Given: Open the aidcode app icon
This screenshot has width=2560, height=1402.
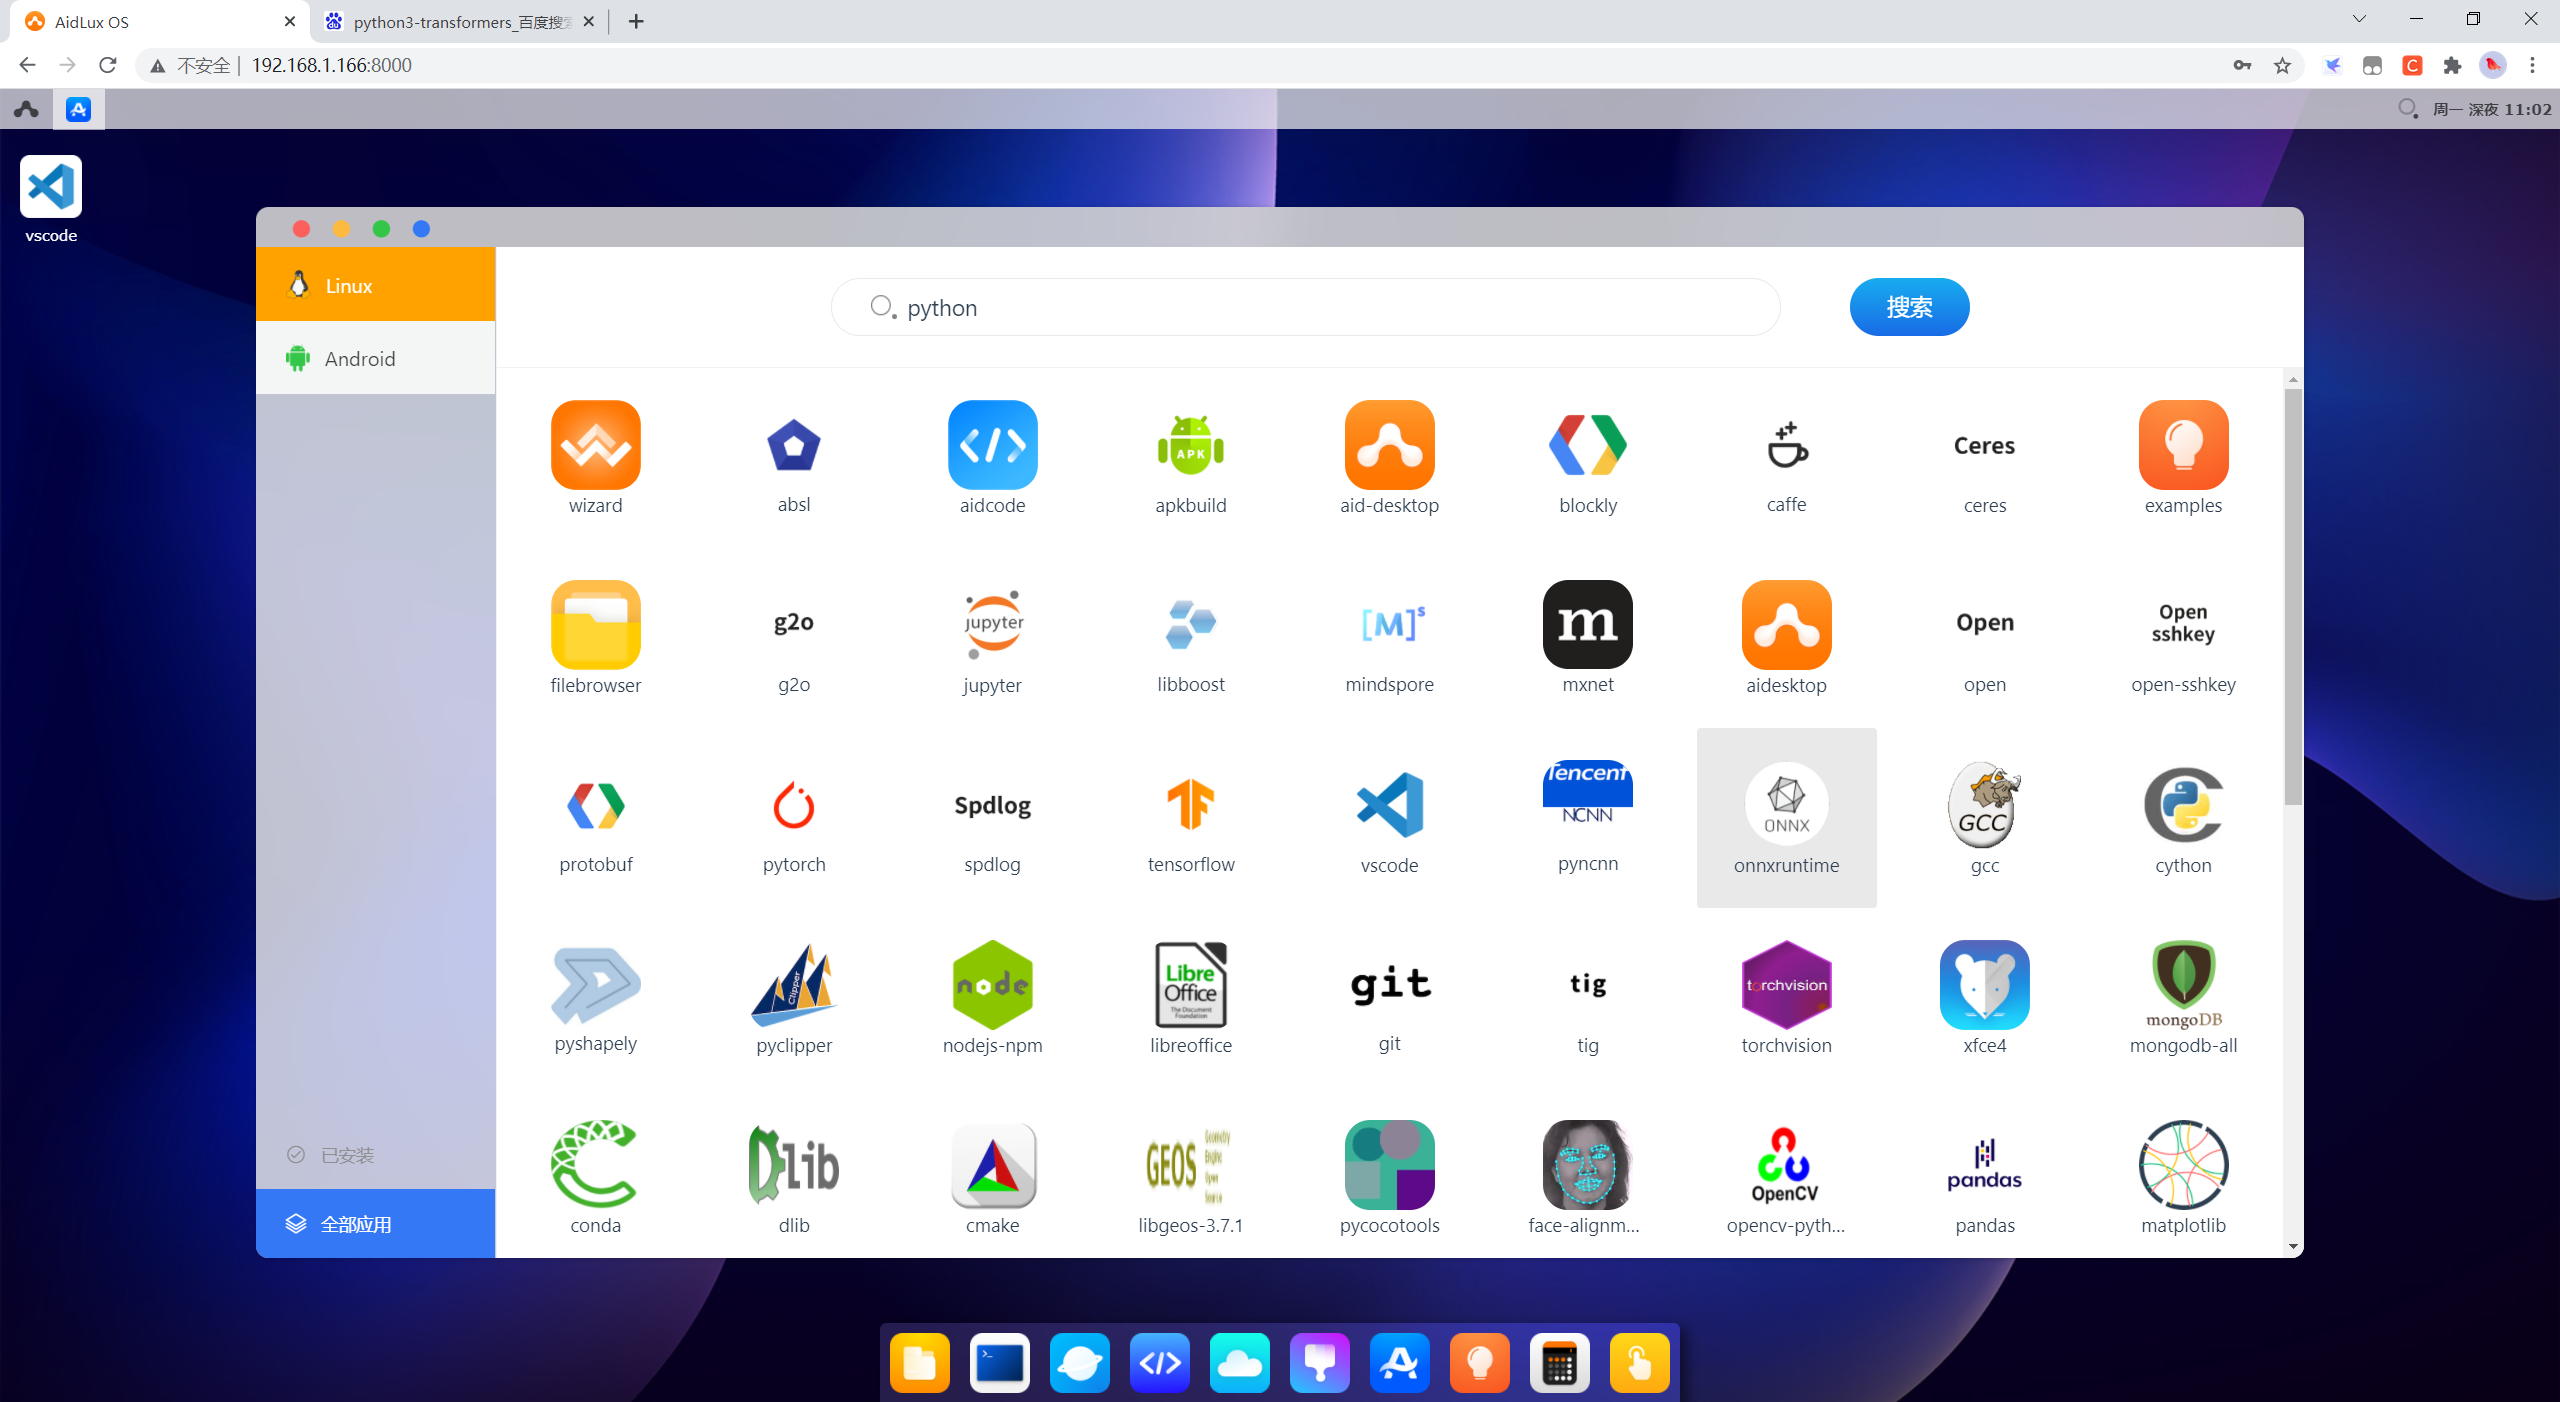Looking at the screenshot, I should point(992,445).
